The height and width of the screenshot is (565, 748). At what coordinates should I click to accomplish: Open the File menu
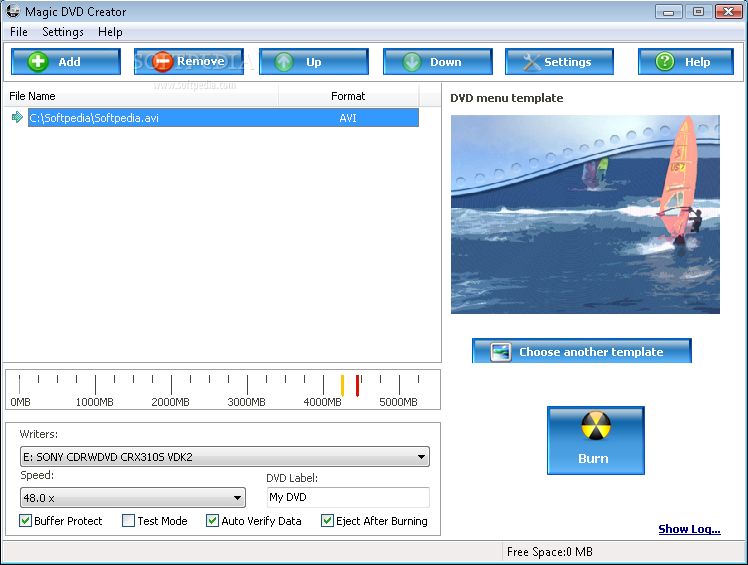coord(19,32)
